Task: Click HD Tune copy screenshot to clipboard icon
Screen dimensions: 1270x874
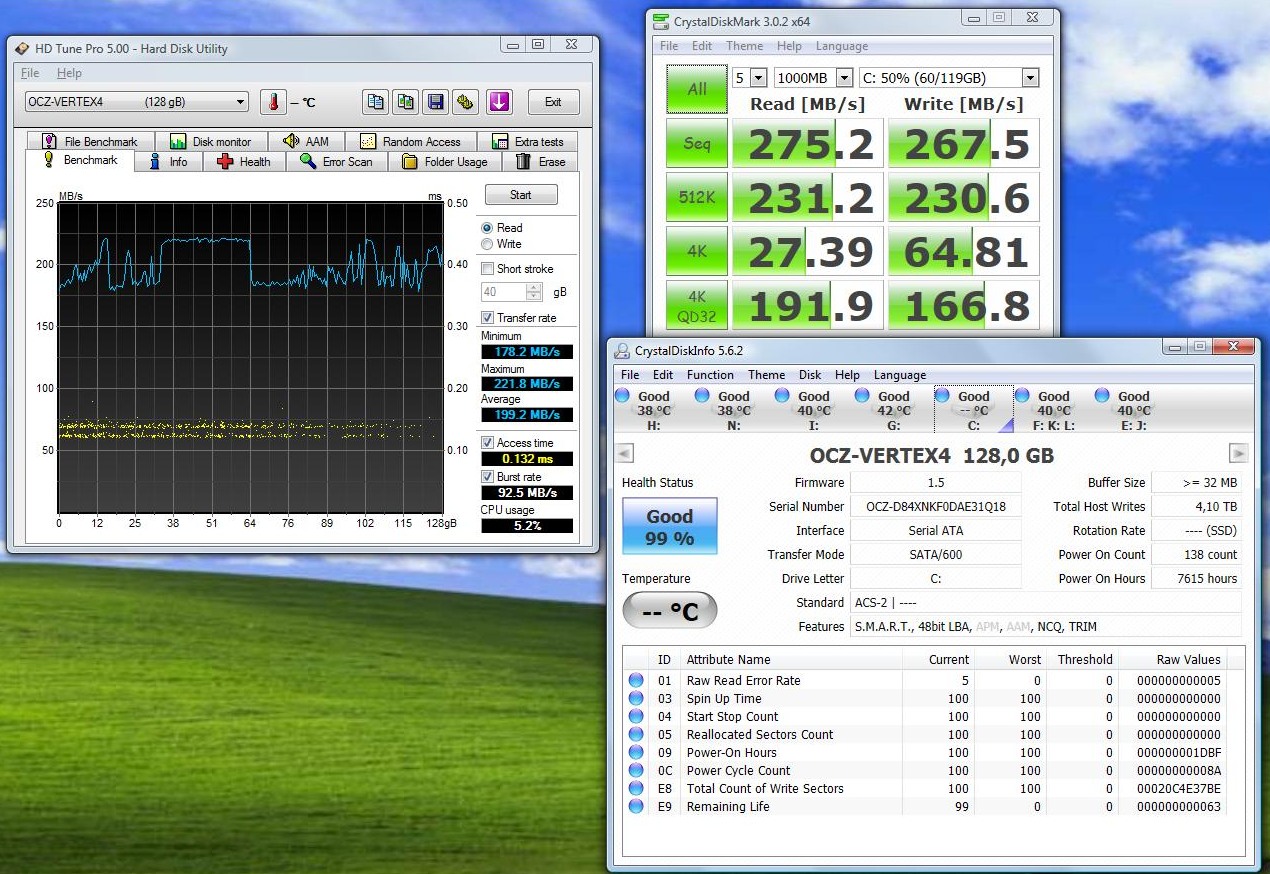Action: [405, 101]
